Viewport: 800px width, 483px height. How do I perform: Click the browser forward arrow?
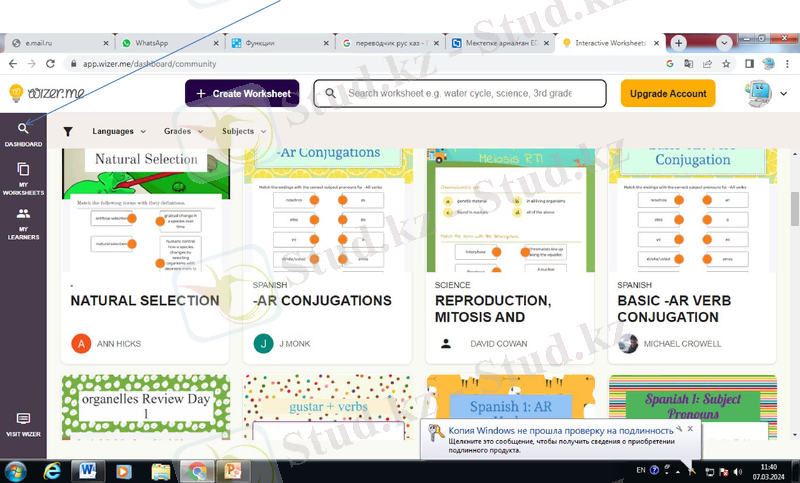pyautogui.click(x=32, y=64)
